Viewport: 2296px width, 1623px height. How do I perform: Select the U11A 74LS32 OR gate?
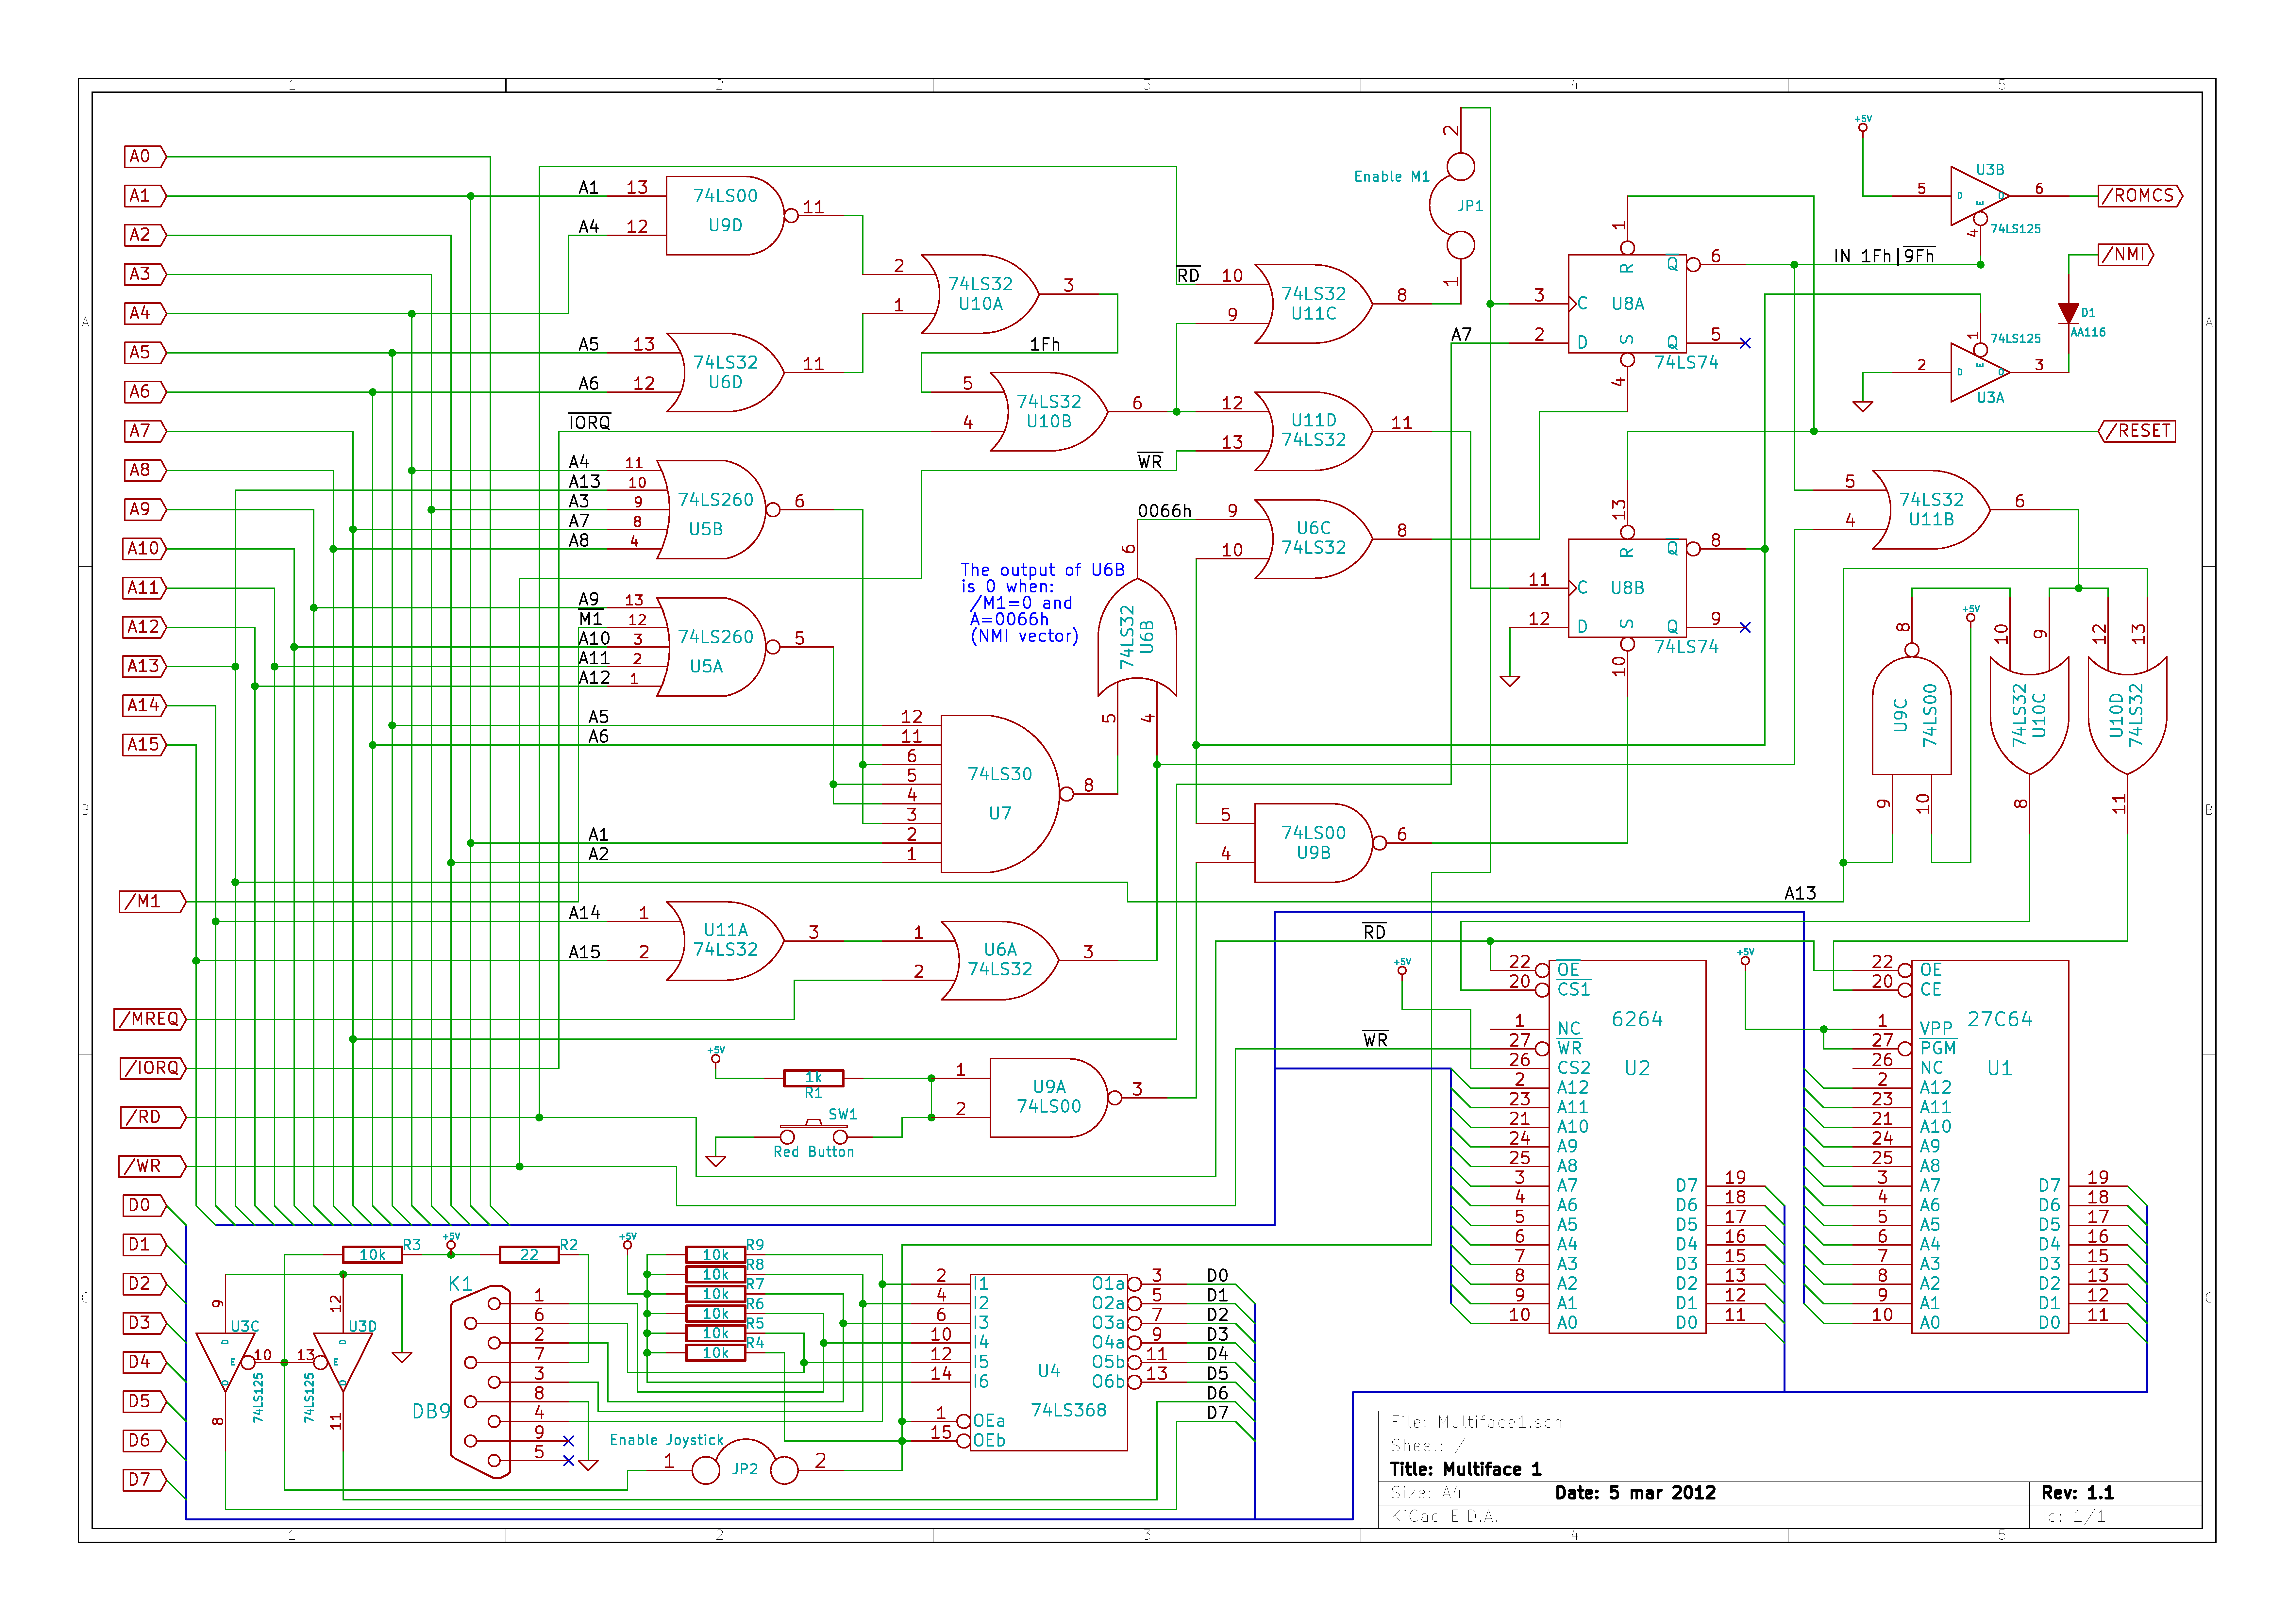[x=726, y=941]
